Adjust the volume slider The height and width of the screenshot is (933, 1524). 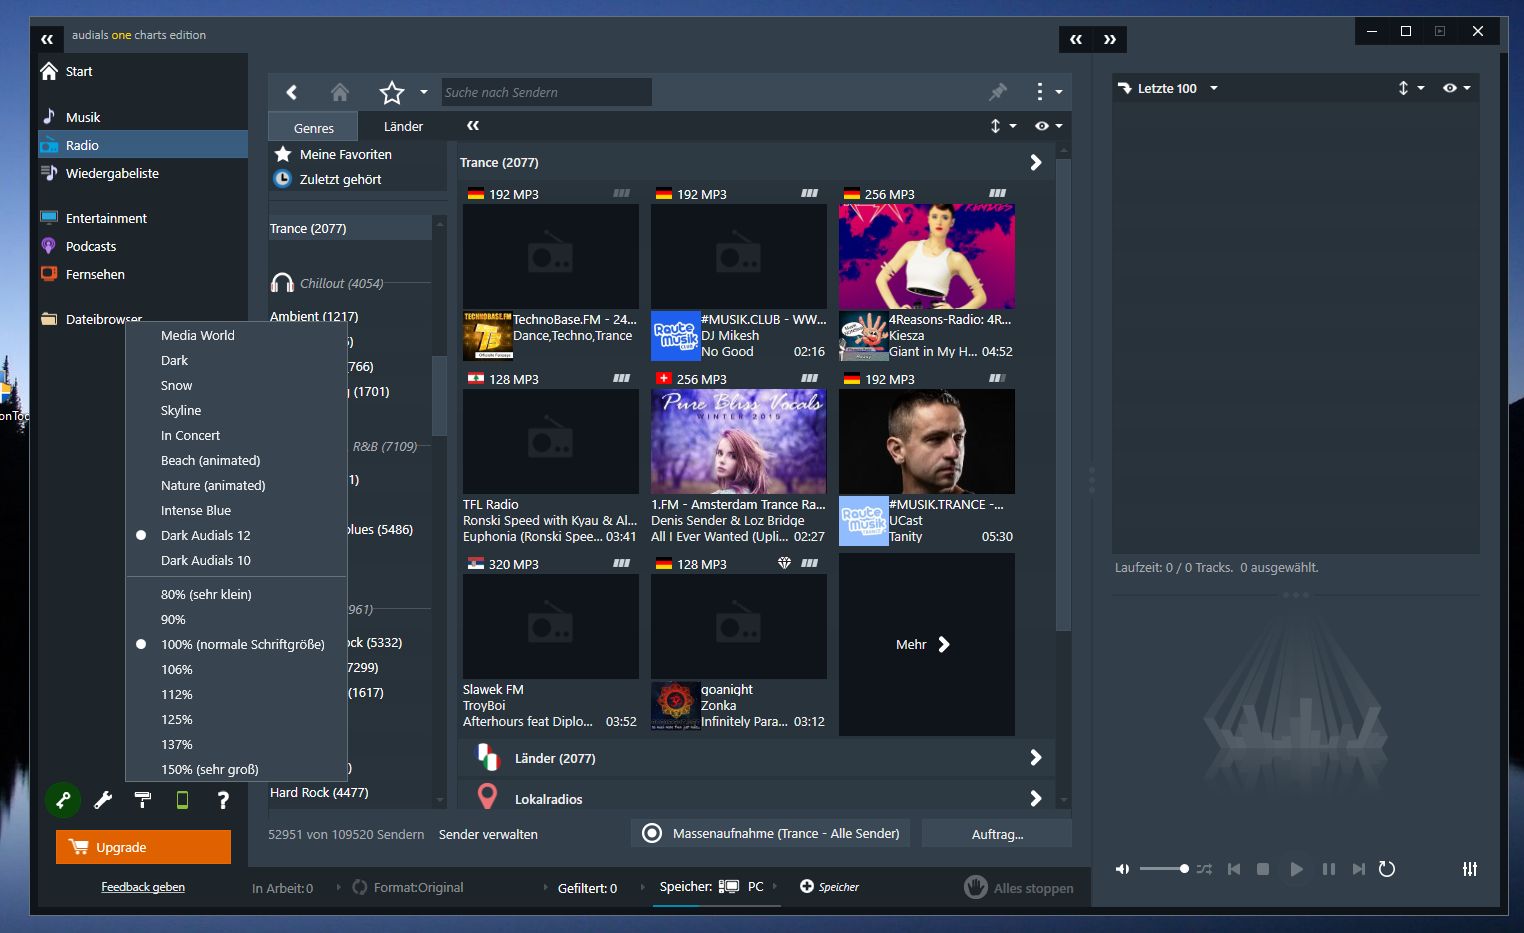click(1164, 869)
